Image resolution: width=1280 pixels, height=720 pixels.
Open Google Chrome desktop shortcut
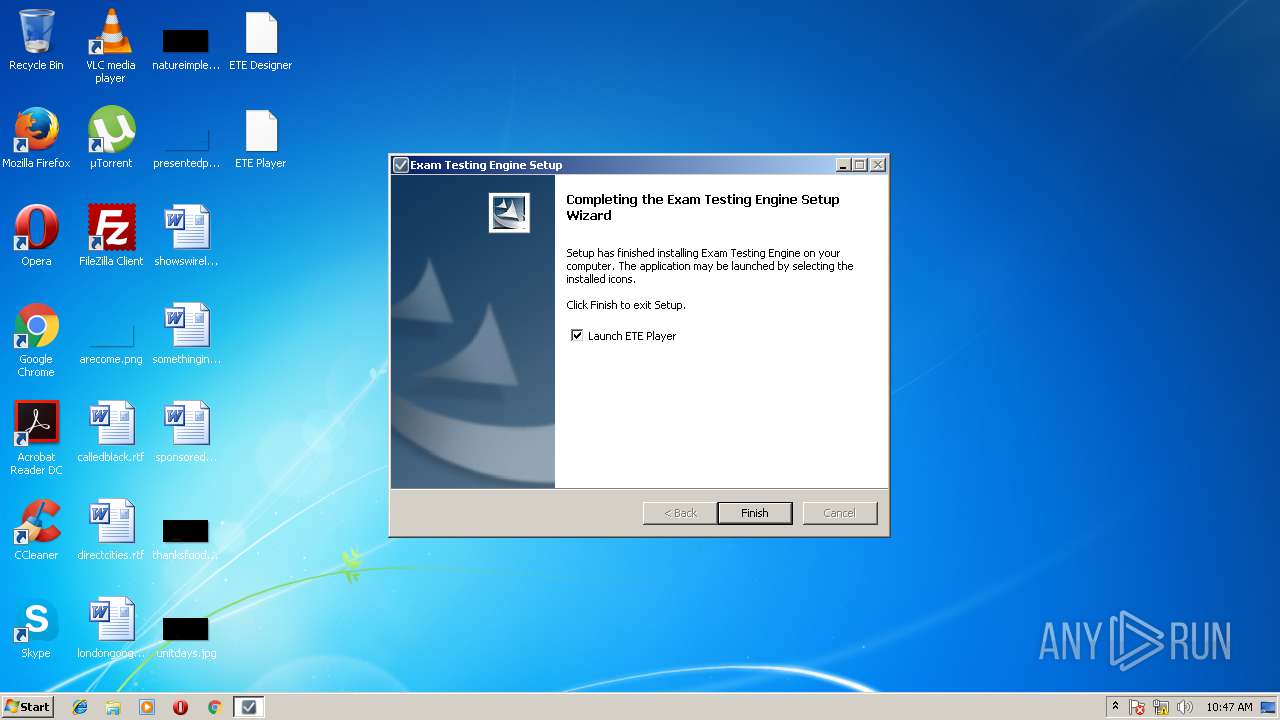click(x=36, y=340)
